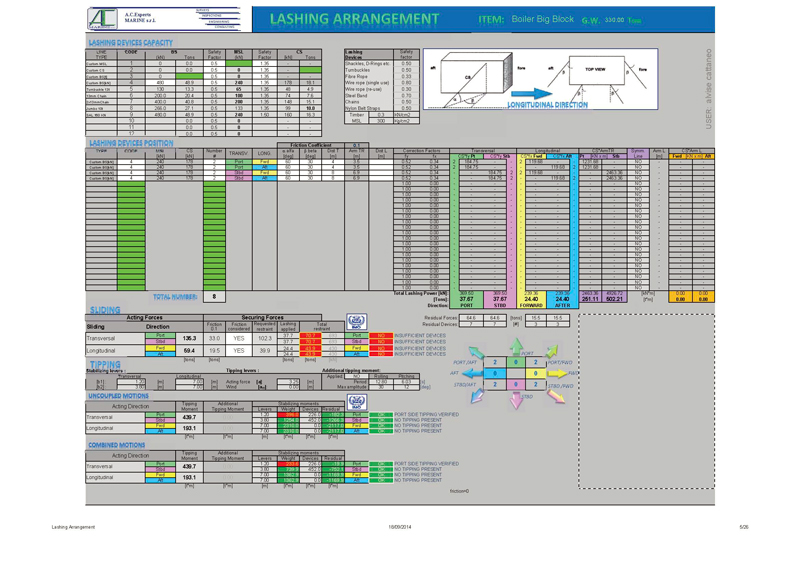Select the PORT/FWD corner cell showing 2
The image size is (800, 565).
pyautogui.click(x=536, y=362)
